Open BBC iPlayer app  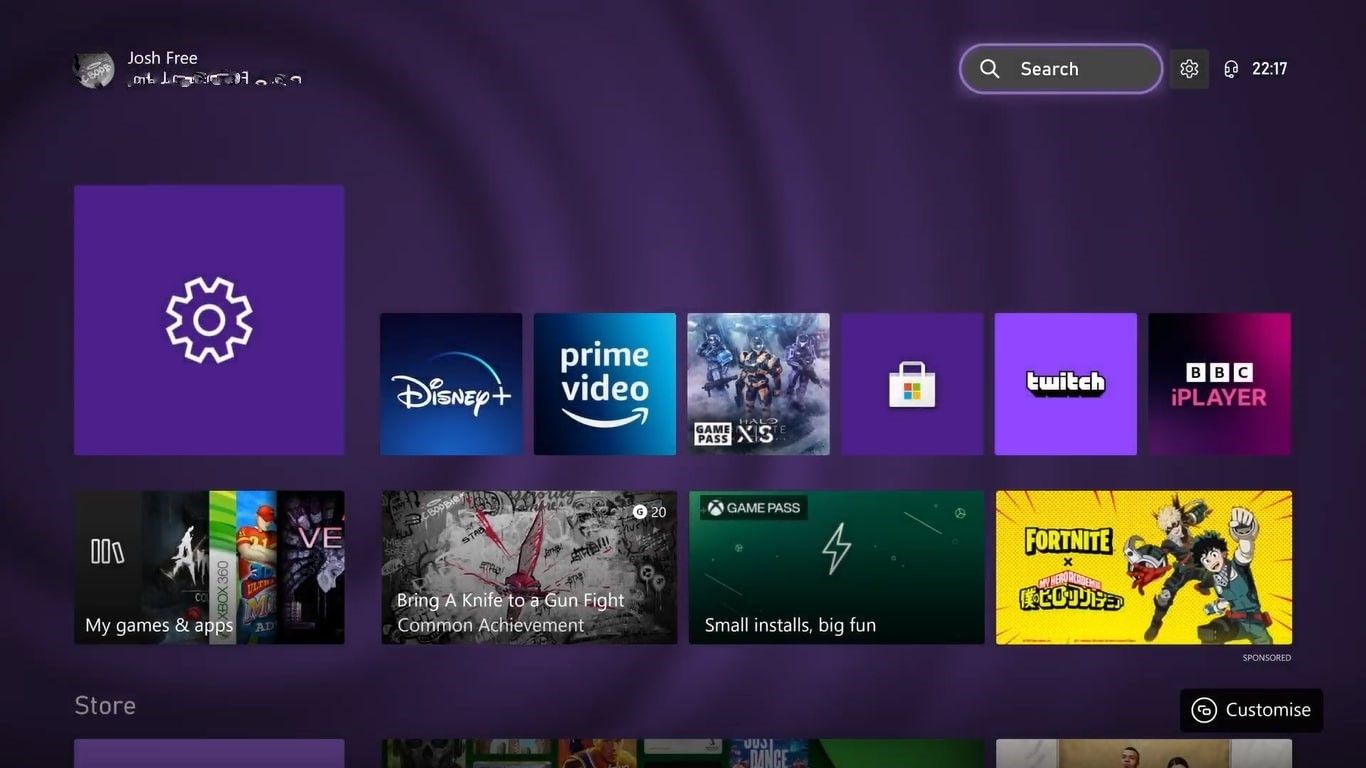click(1219, 384)
